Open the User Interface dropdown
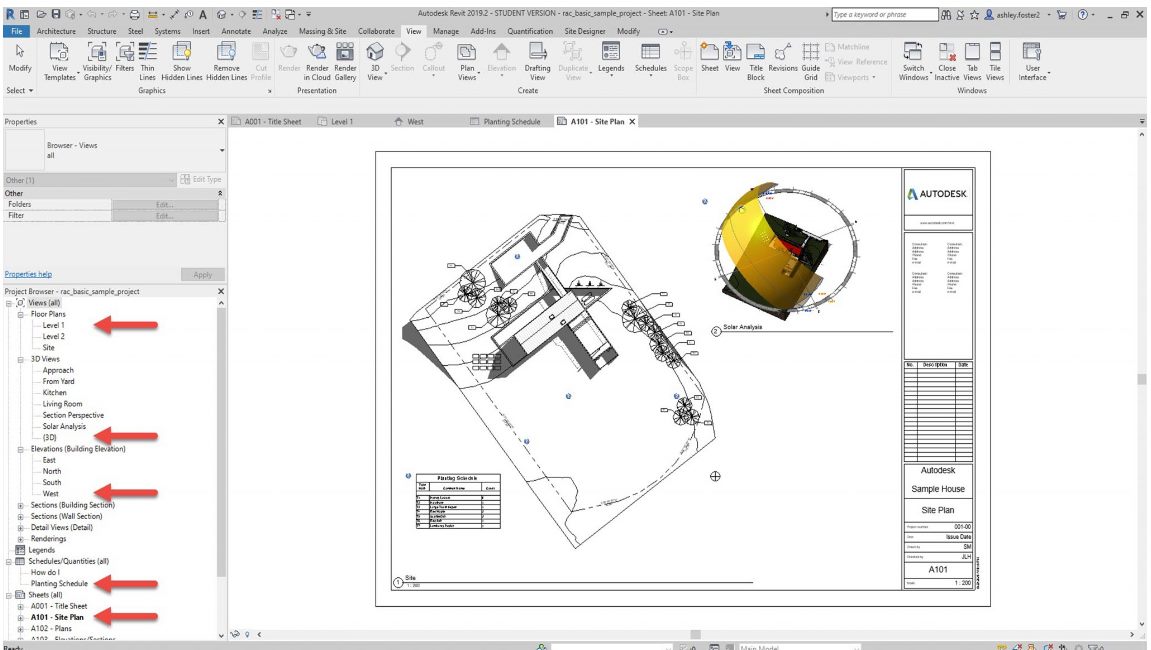 (1032, 61)
